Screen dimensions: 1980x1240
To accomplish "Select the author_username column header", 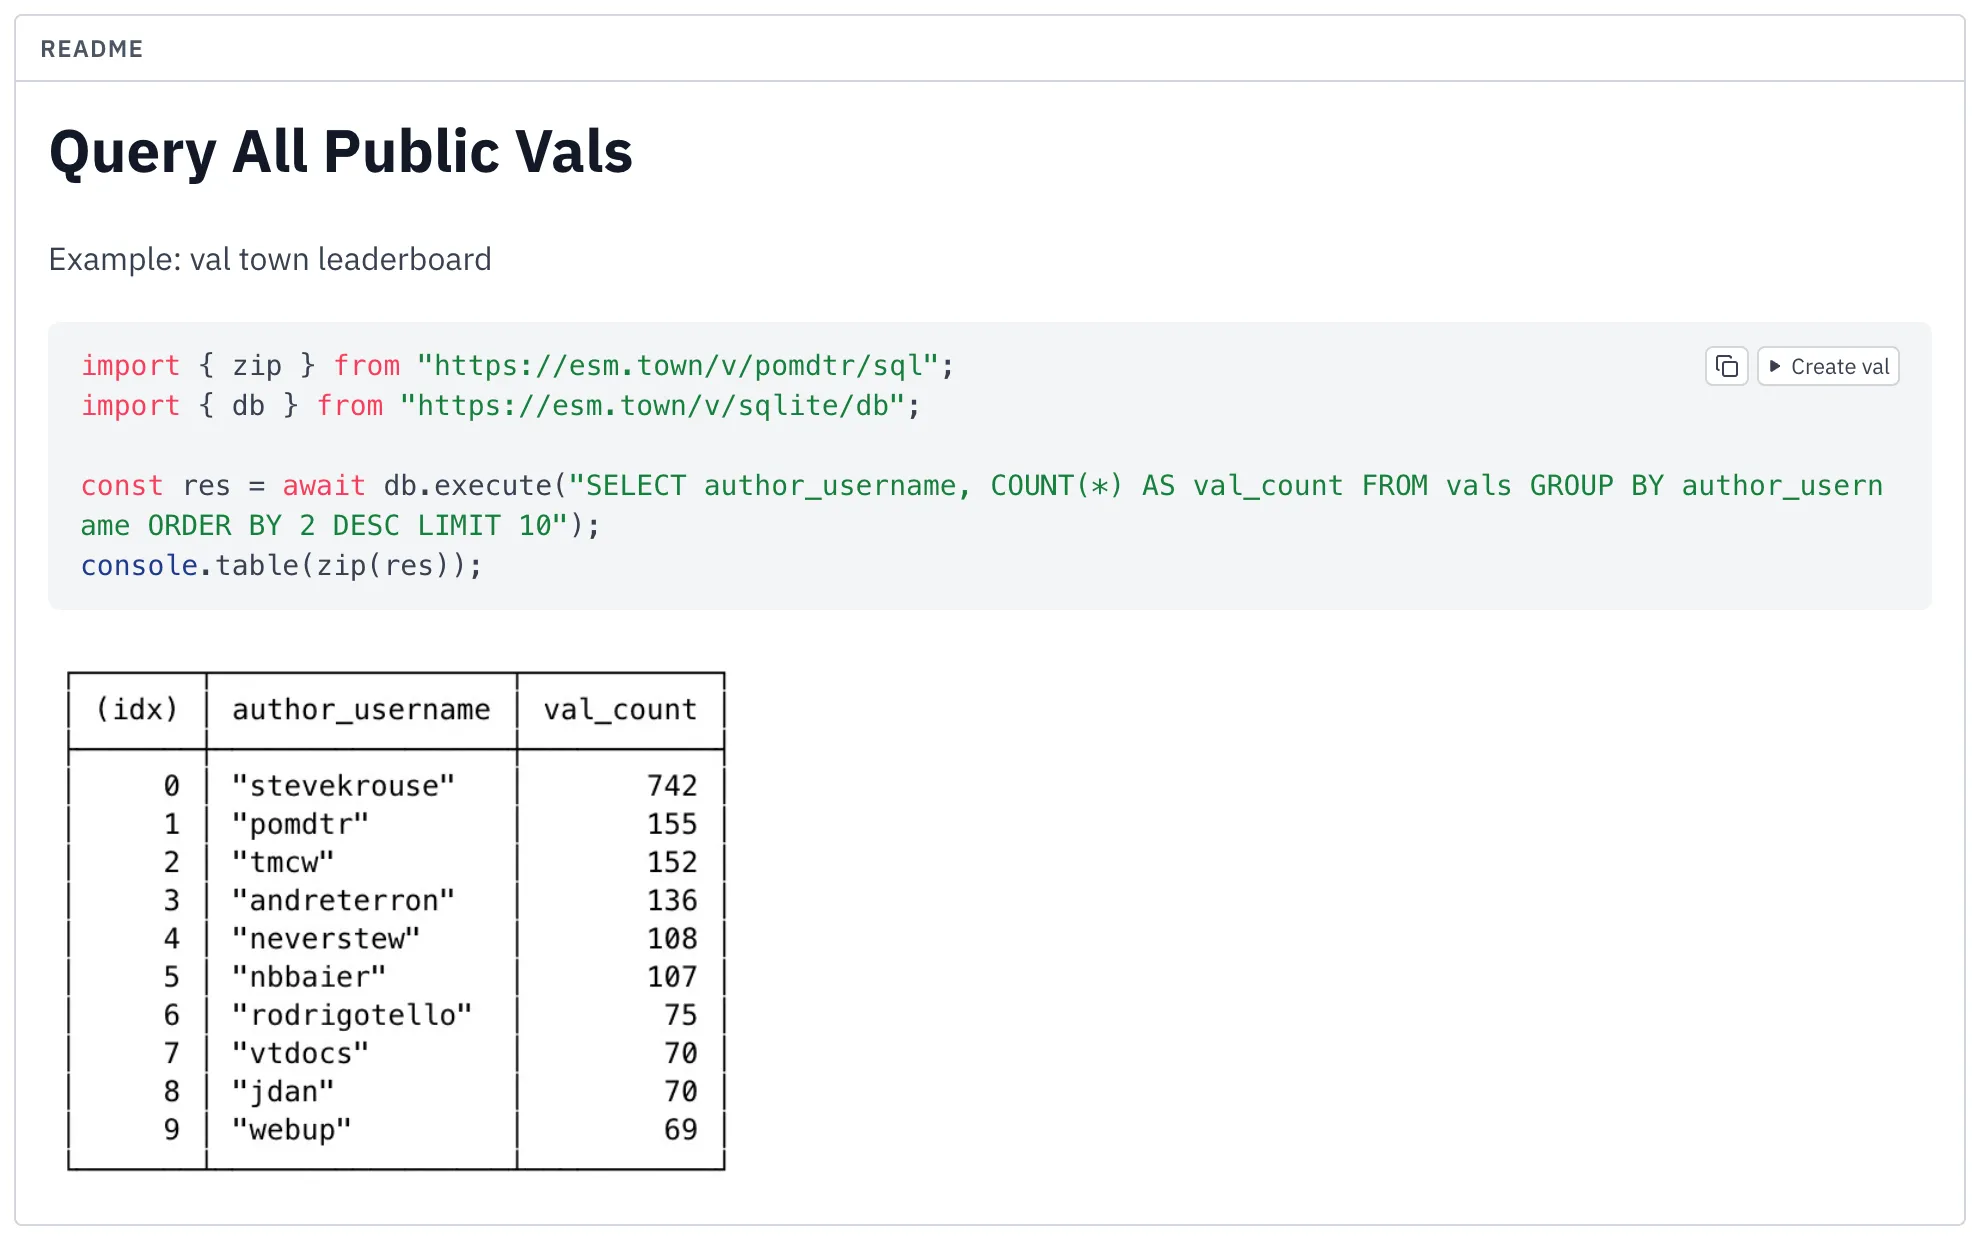I will (x=361, y=710).
